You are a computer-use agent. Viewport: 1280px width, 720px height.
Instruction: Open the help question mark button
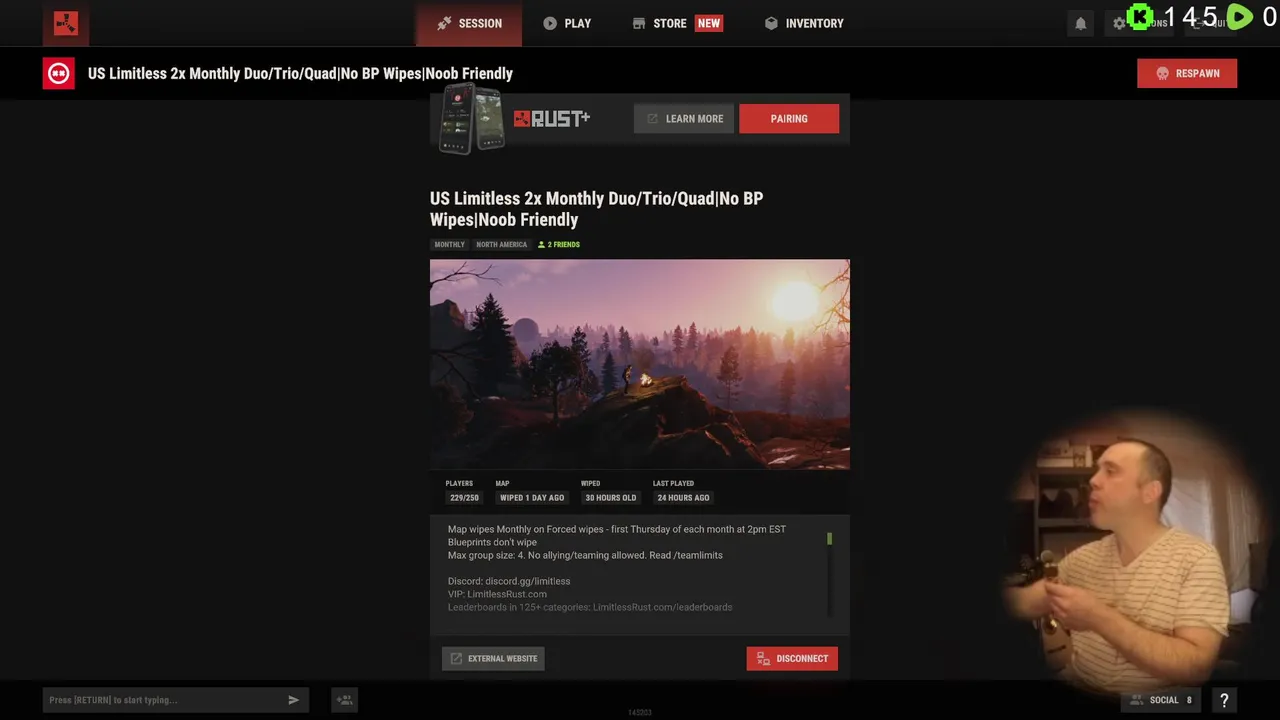pyautogui.click(x=1224, y=700)
